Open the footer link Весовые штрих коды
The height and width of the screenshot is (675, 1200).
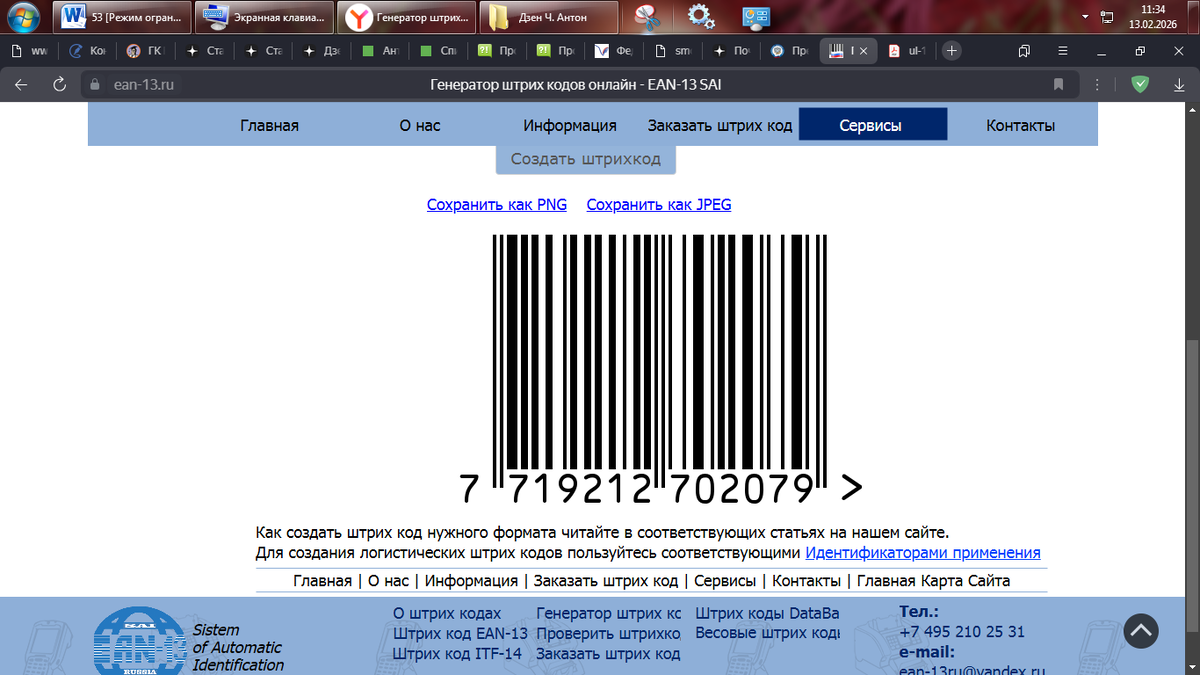click(x=767, y=634)
